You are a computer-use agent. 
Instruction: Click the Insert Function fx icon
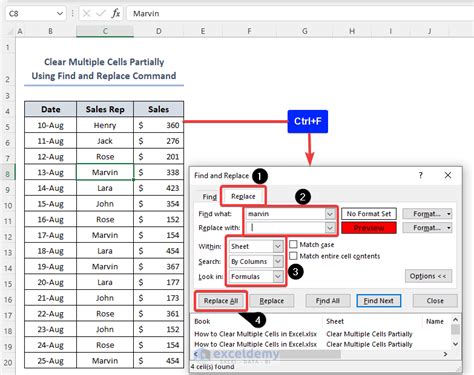(116, 13)
